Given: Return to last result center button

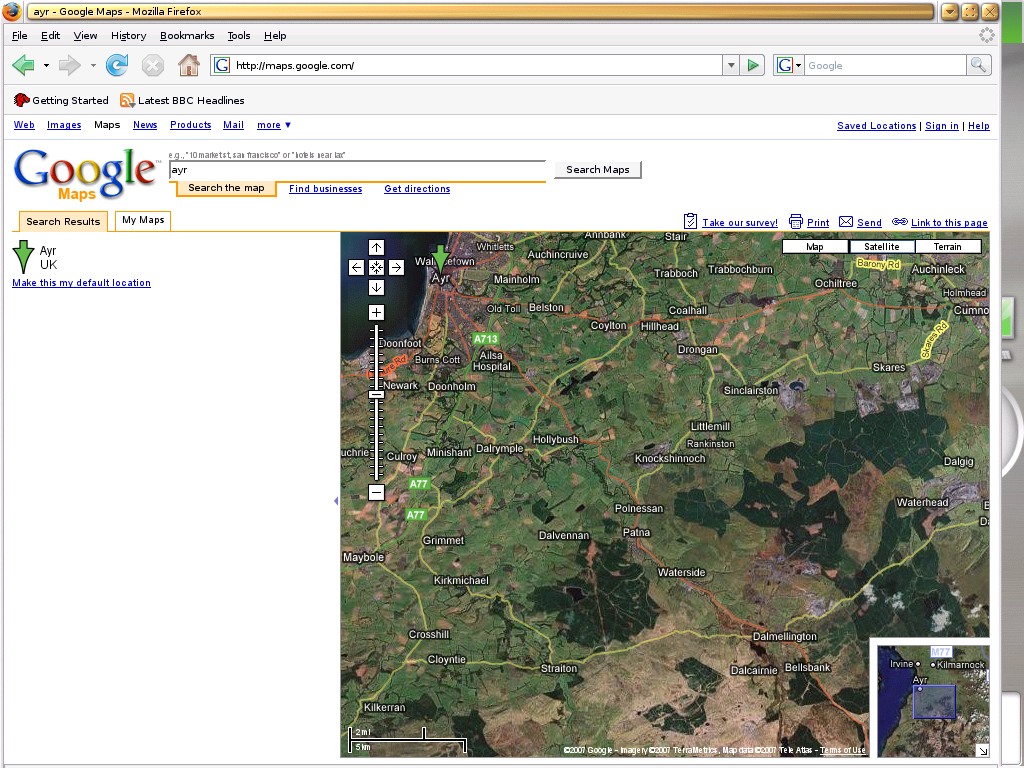Looking at the screenshot, I should [x=376, y=267].
